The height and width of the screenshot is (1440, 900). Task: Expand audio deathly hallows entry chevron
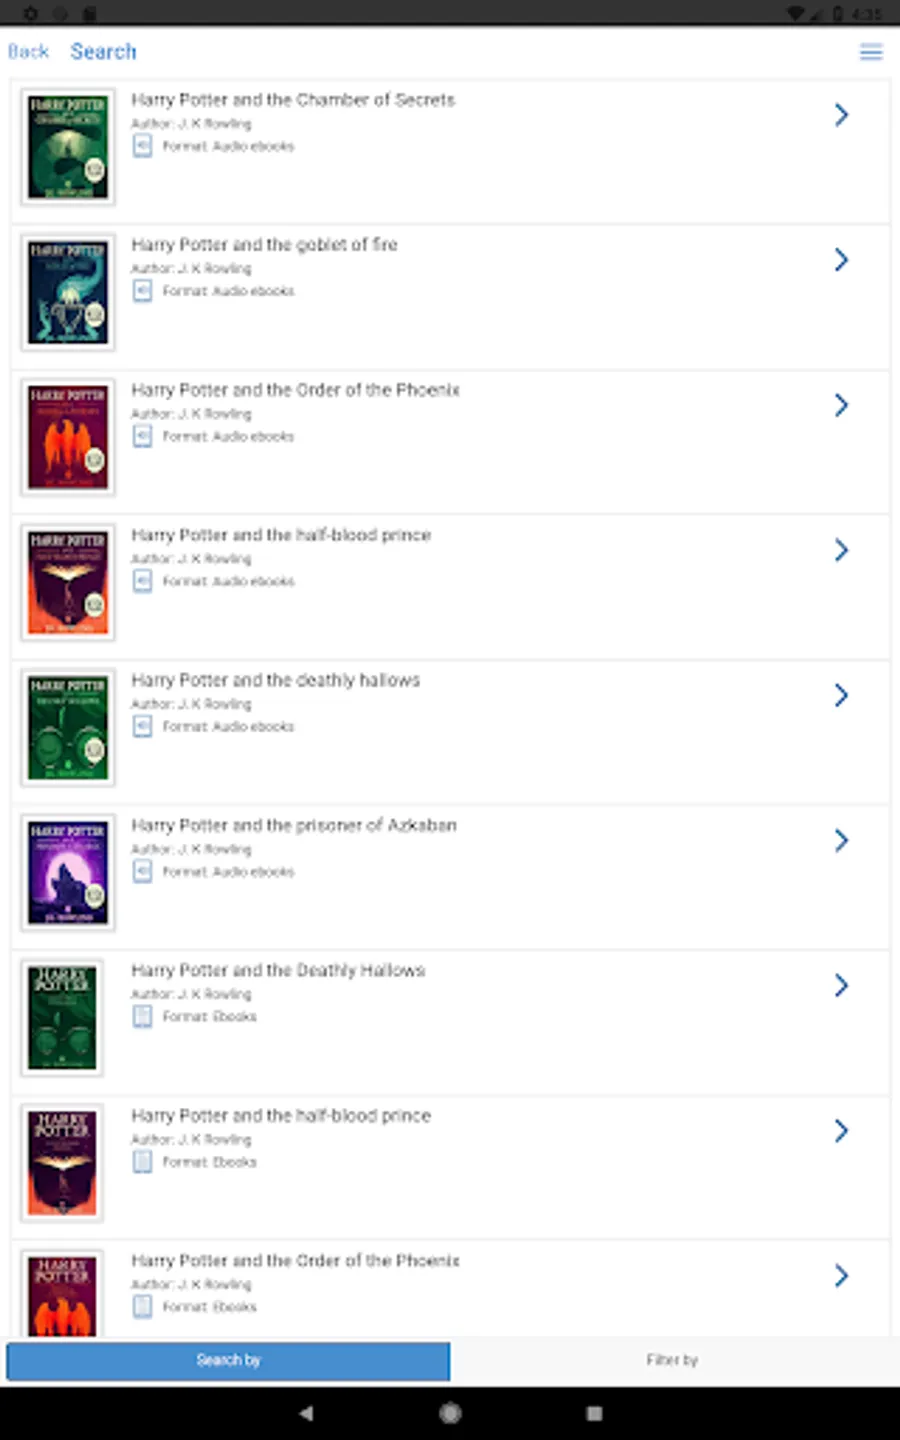(841, 695)
